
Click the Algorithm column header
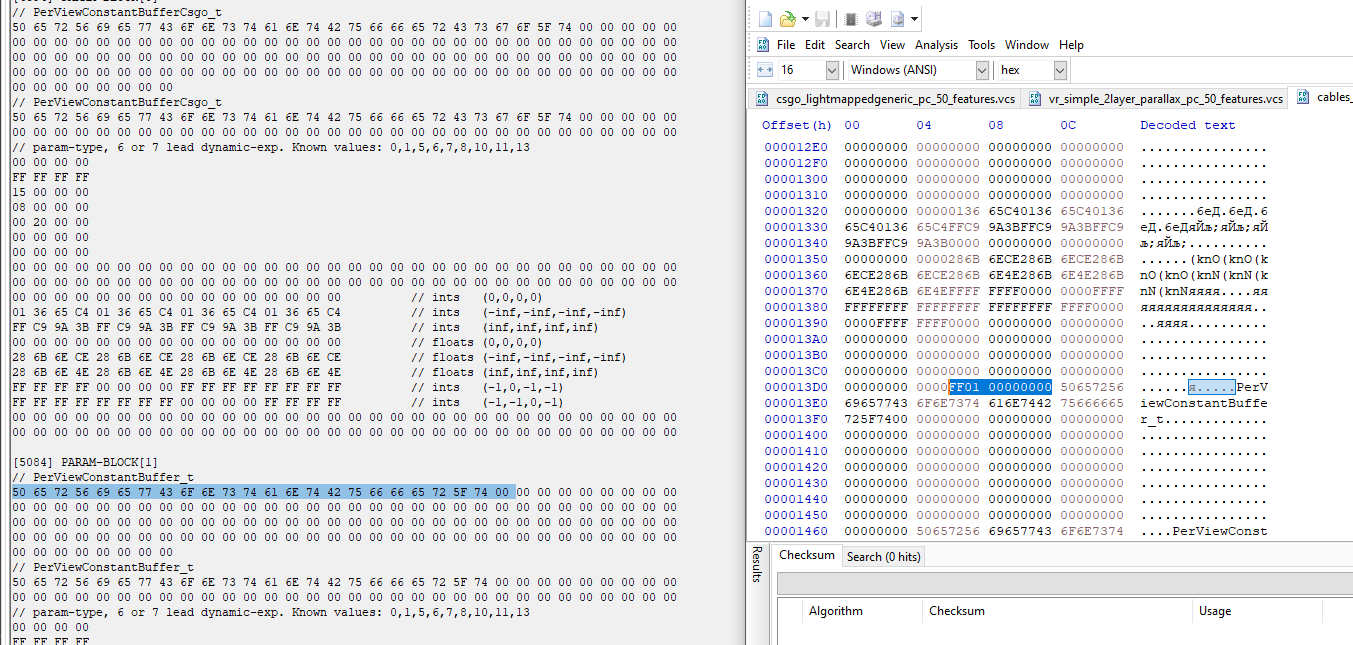pos(837,610)
